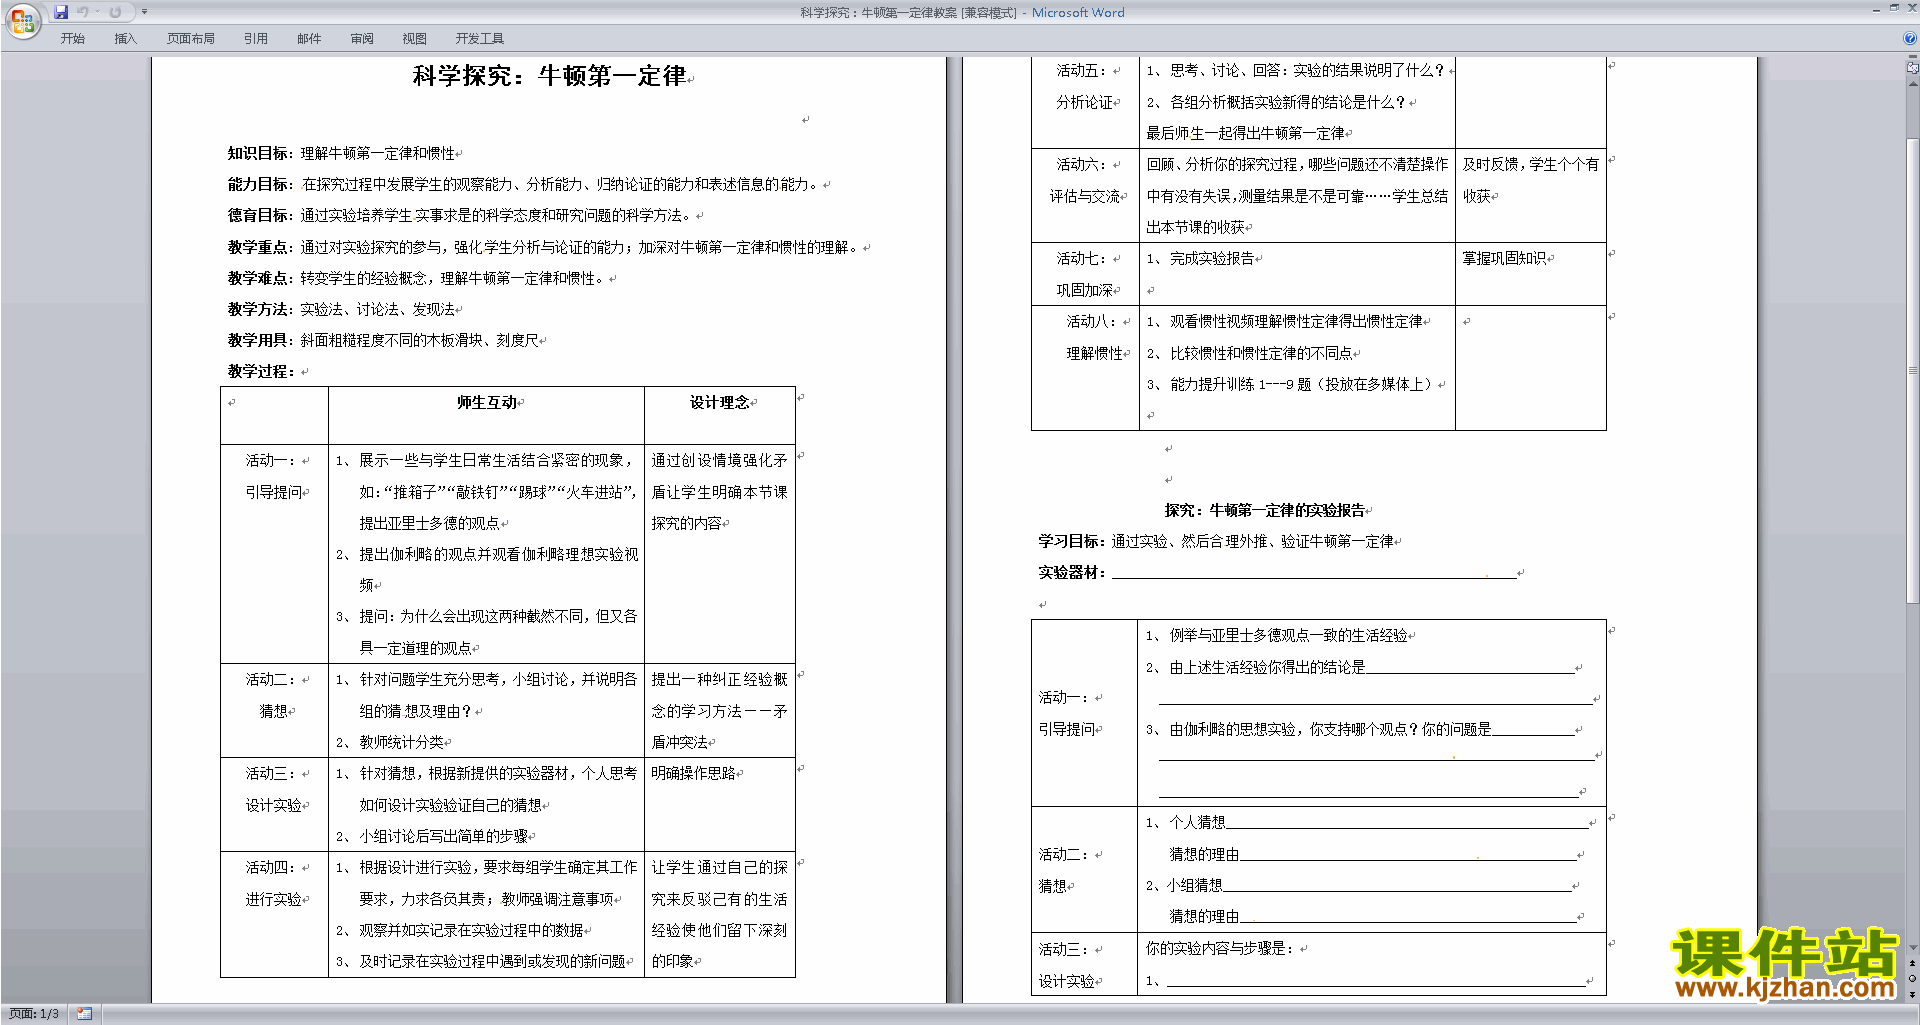Open the 插入 ribbon tab
The image size is (1920, 1025).
(125, 38)
